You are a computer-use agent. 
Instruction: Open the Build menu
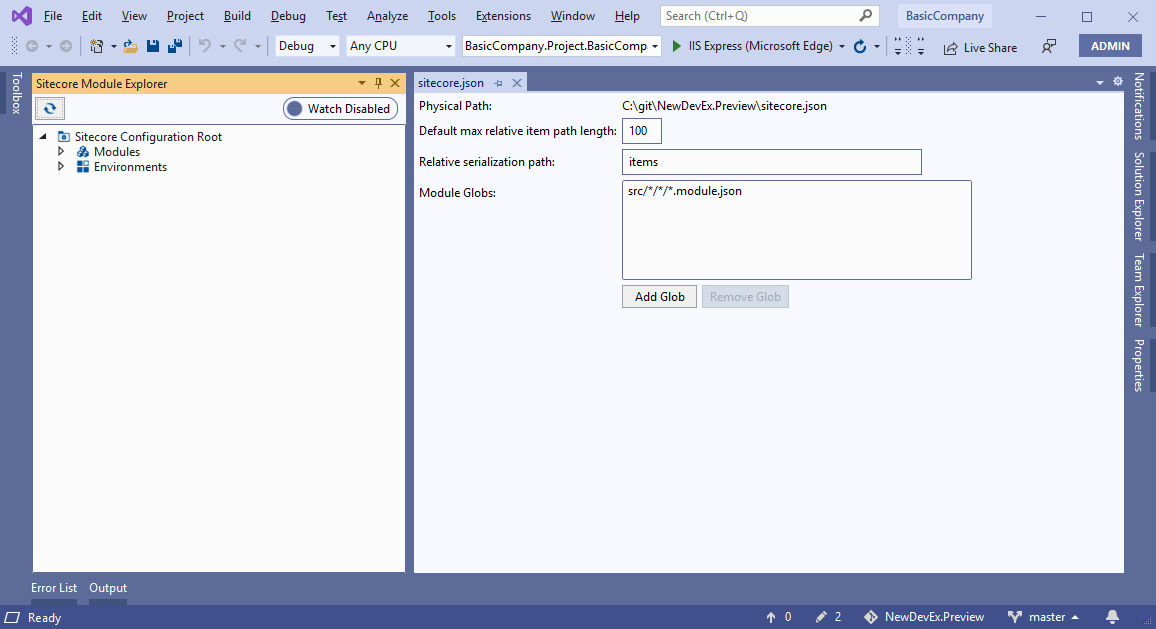click(237, 15)
